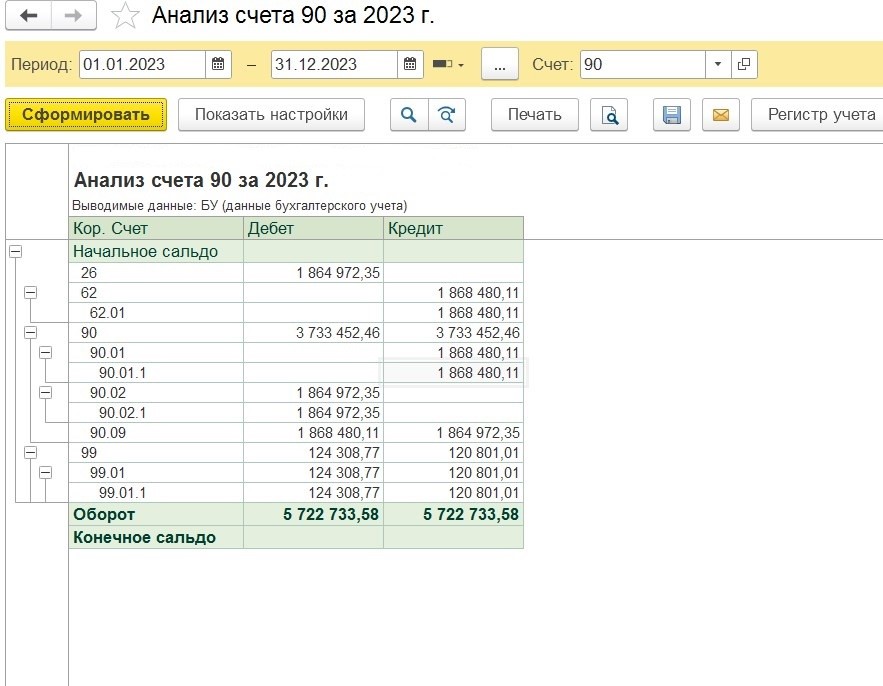Click Показать настройки button

[x=271, y=115]
